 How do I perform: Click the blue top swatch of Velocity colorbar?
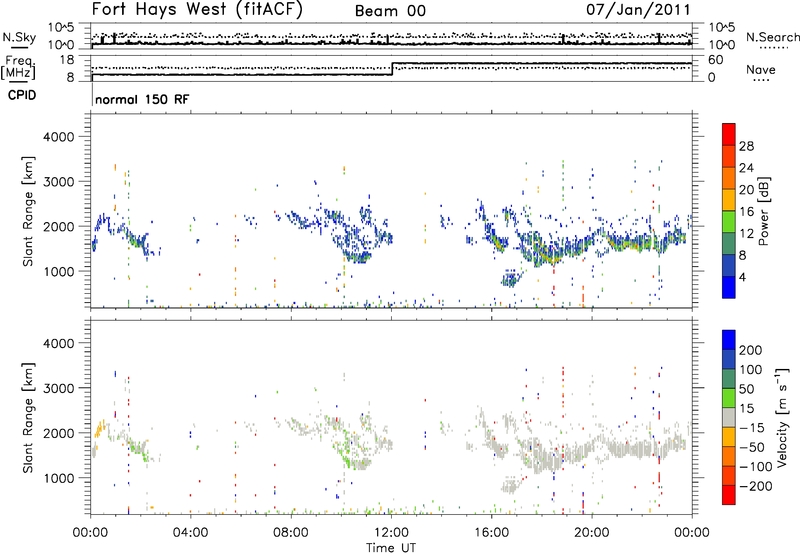[729, 339]
